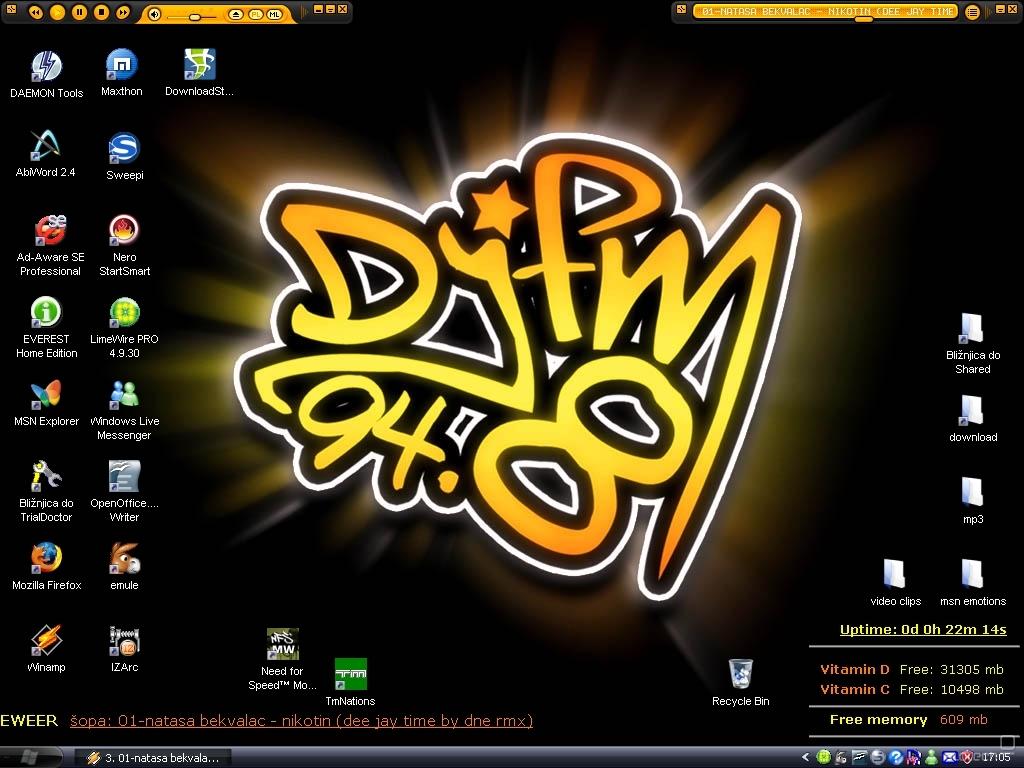The image size is (1024, 768).
Task: Click the Vitamin C free space row
Action: coord(912,690)
